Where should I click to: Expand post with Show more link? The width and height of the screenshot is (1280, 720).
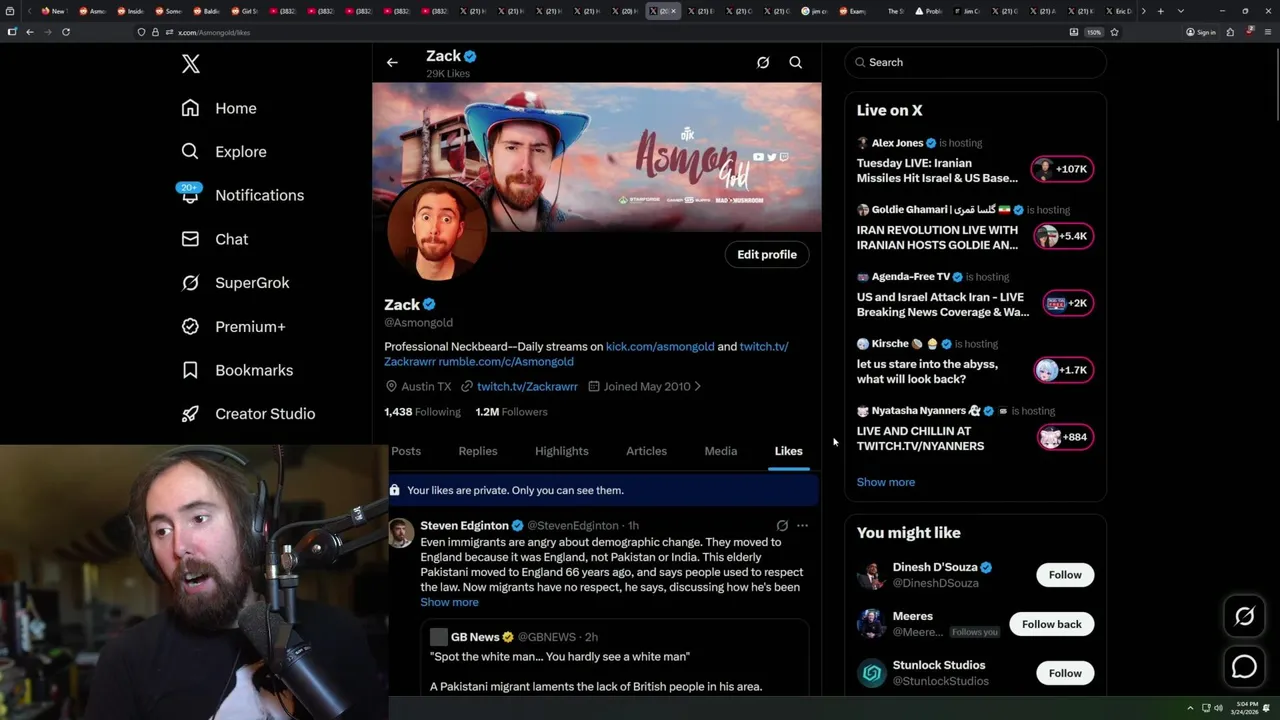[x=449, y=602]
